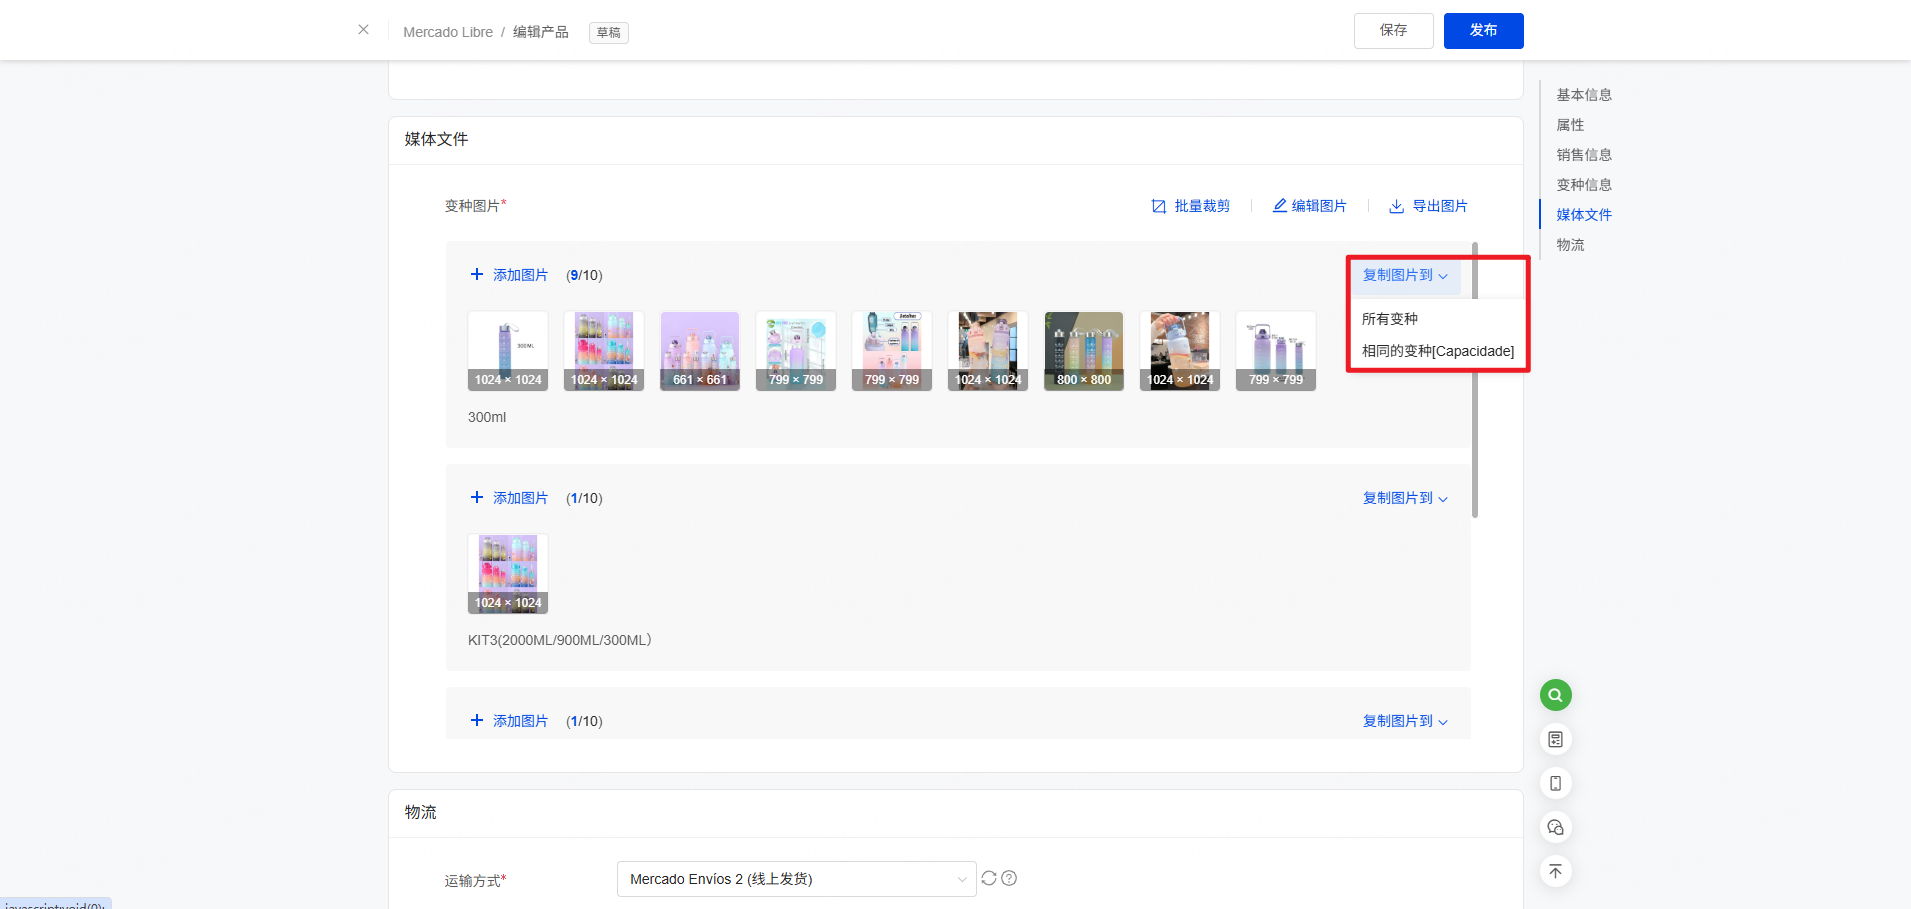This screenshot has height=909, width=1911.
Task: Choose 所有变种 from the copy menu
Action: pos(1390,319)
